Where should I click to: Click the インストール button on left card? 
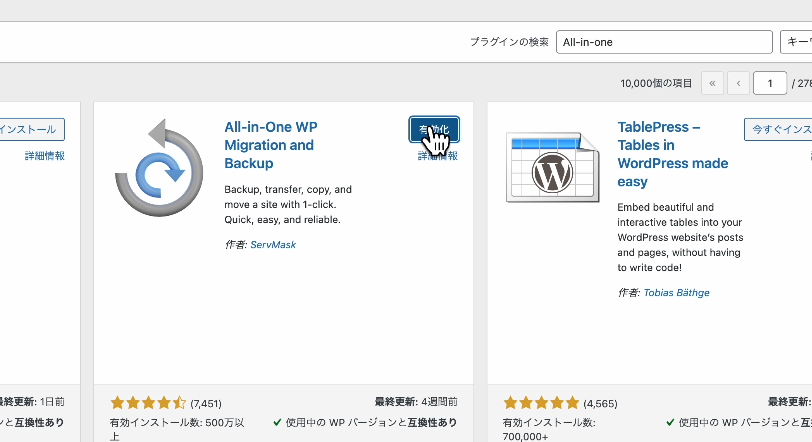click(32, 129)
